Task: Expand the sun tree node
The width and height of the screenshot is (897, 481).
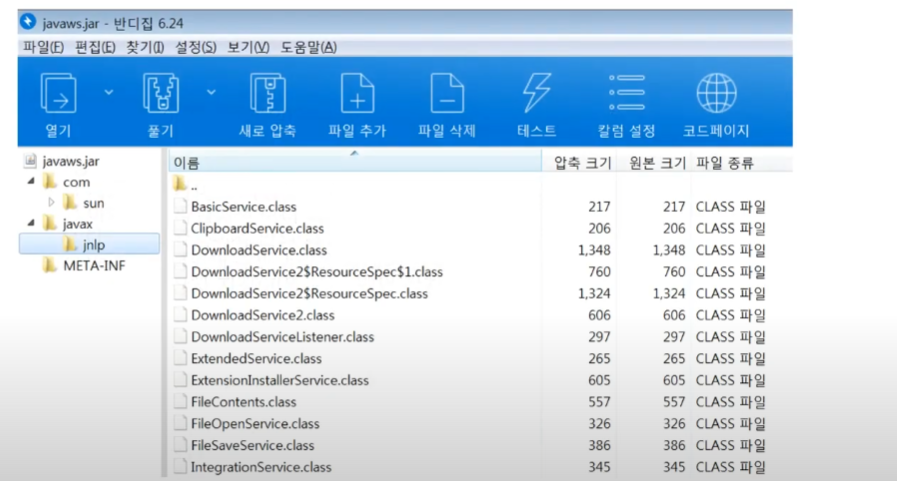Action: click(51, 202)
